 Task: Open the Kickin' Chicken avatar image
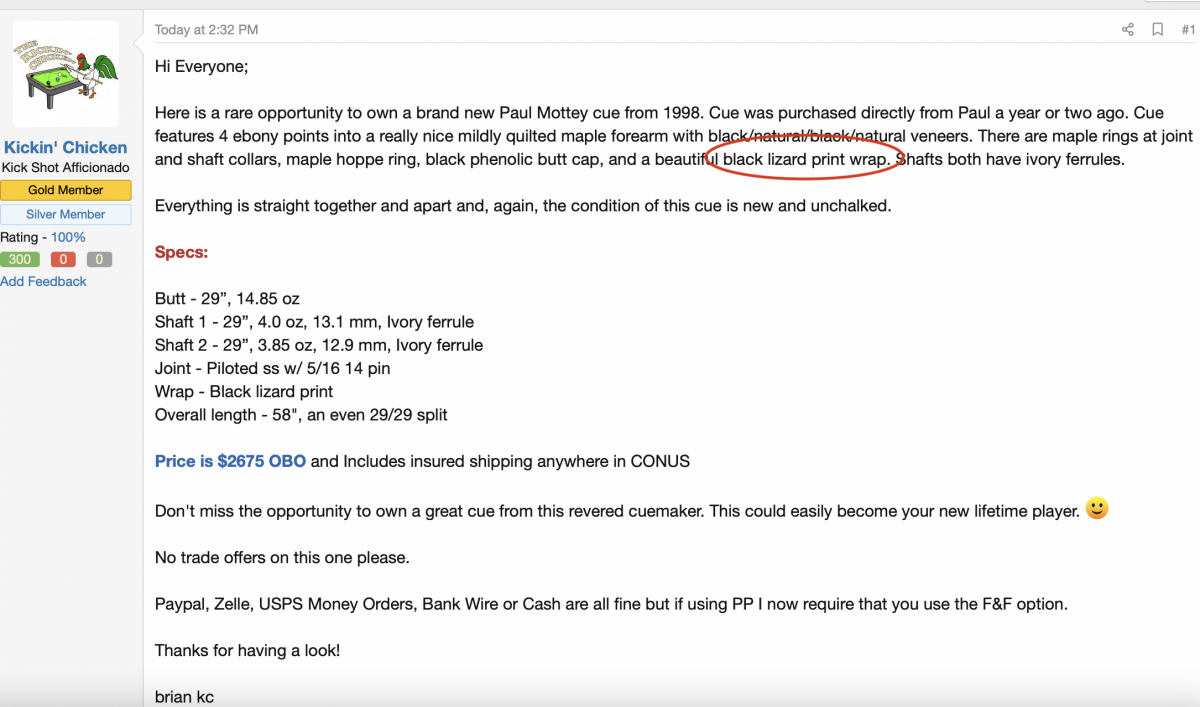[x=66, y=74]
